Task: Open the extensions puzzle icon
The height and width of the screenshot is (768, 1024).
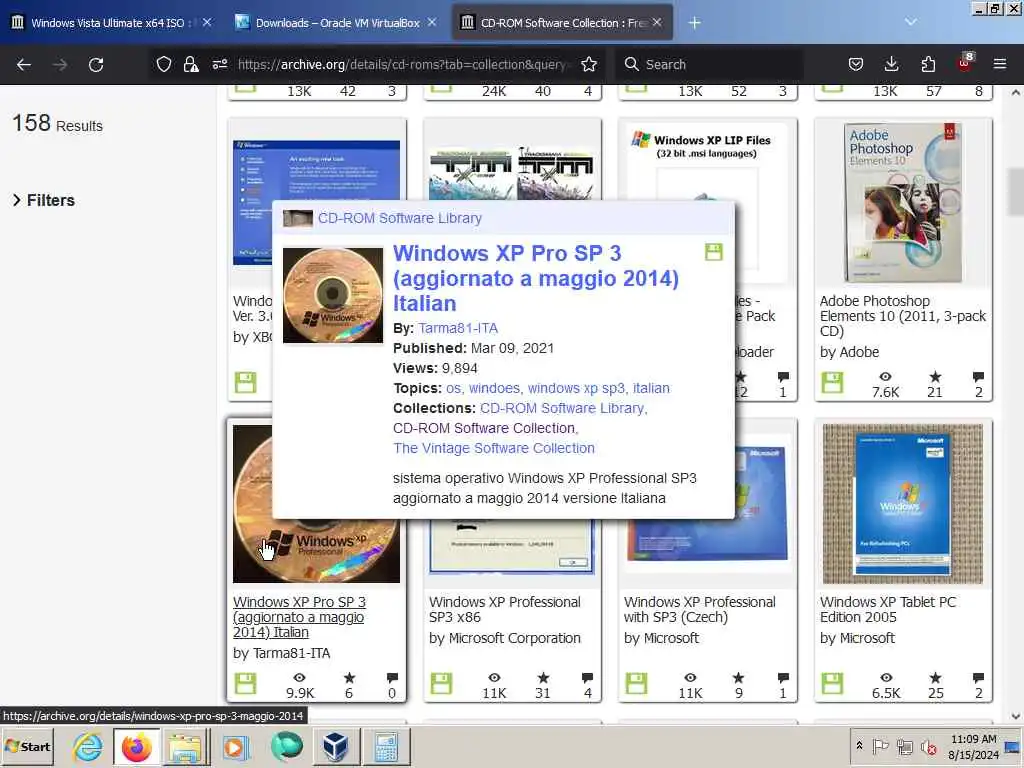Action: pyautogui.click(x=928, y=64)
